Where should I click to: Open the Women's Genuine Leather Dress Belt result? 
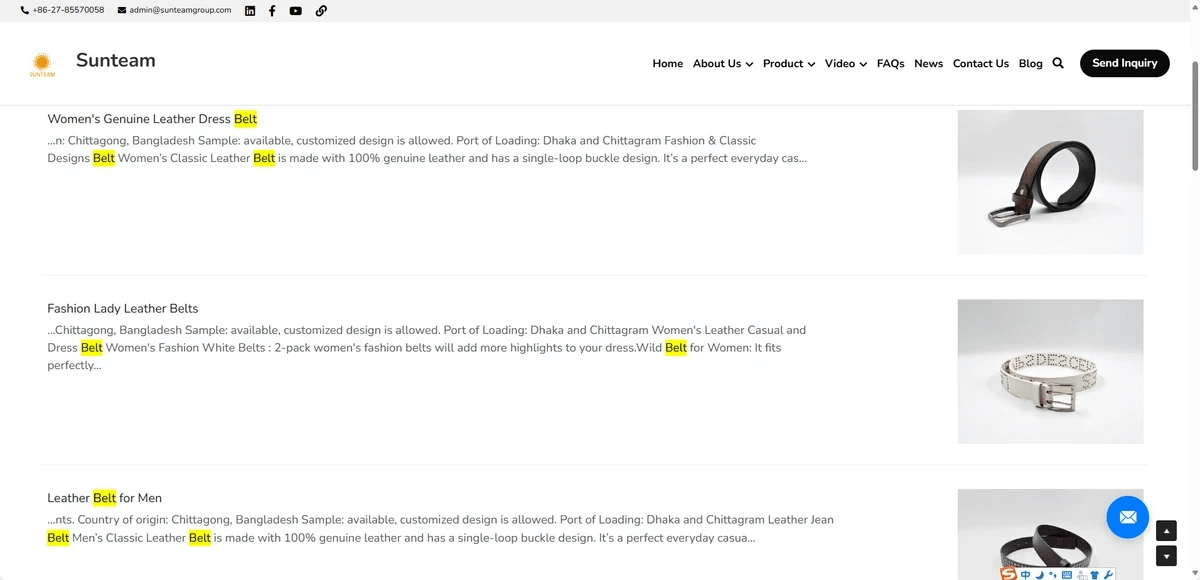coord(152,119)
